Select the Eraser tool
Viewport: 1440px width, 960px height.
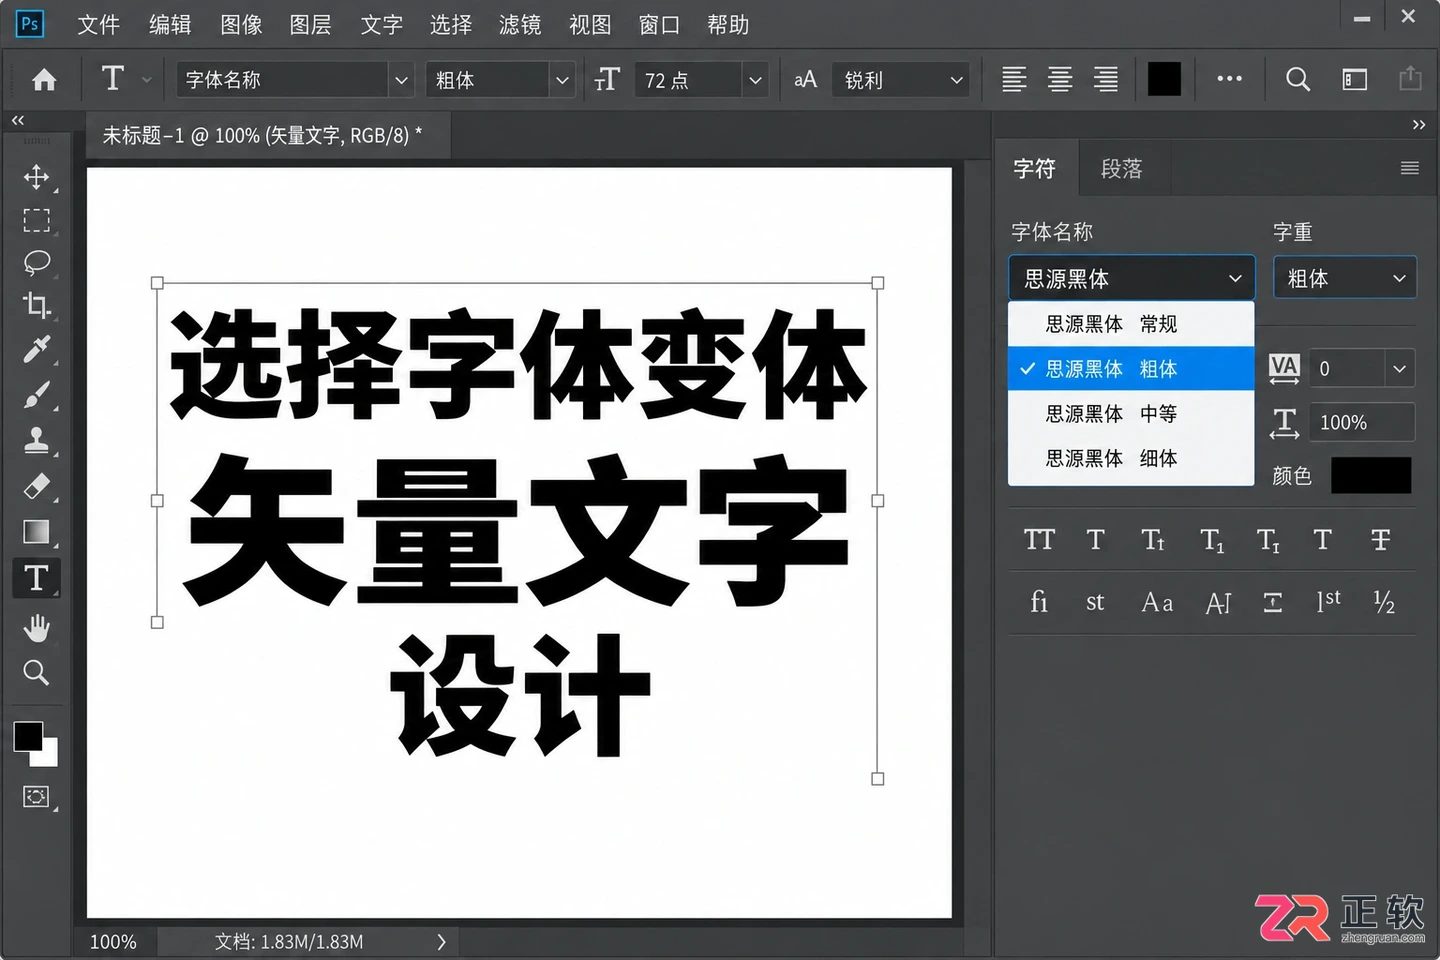pos(37,486)
